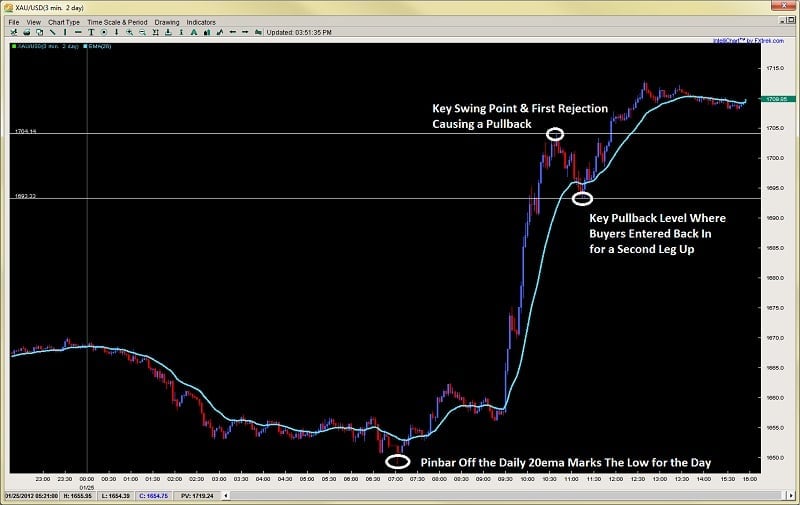Click the 'L: 1654.39' status field
Screen dimensions: 800x505
point(115,495)
